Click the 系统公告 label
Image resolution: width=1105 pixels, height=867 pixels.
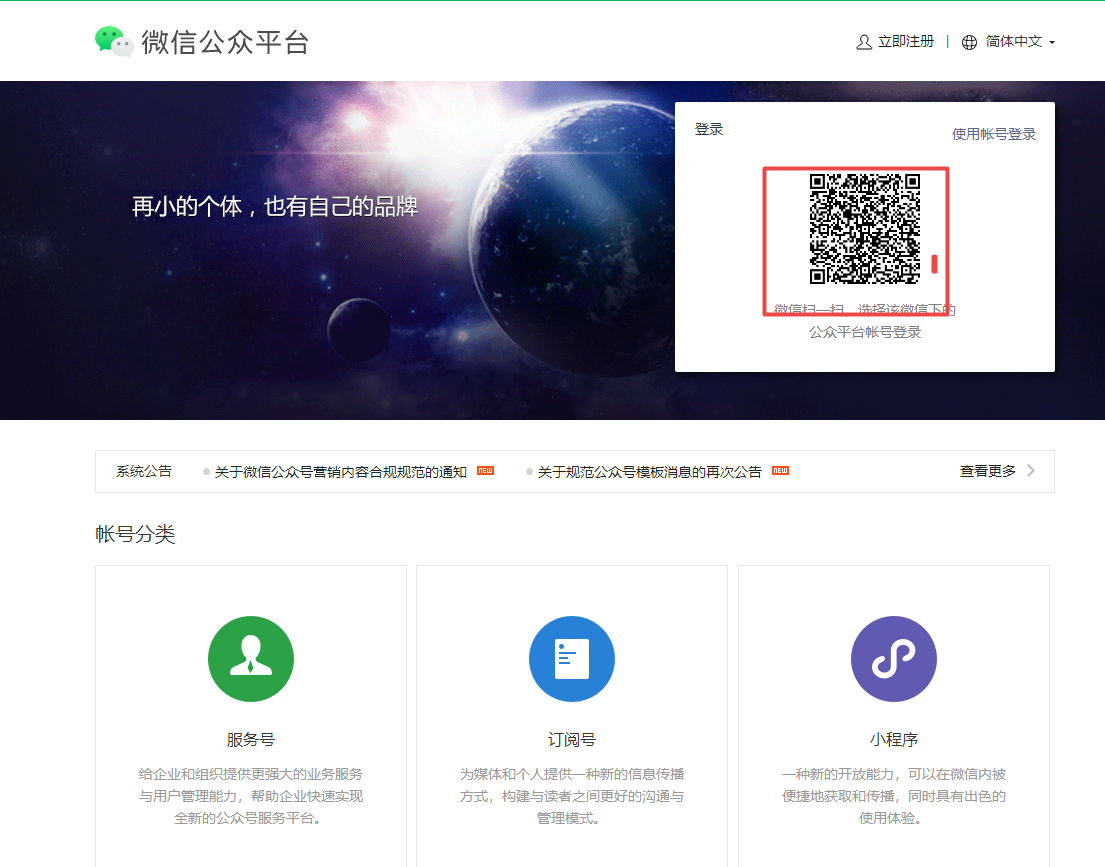[144, 471]
